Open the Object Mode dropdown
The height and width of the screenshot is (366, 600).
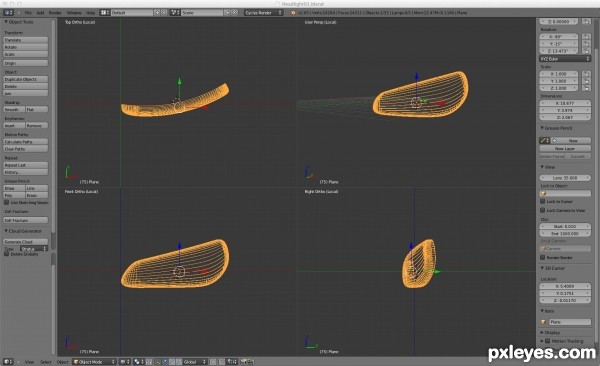[x=94, y=362]
